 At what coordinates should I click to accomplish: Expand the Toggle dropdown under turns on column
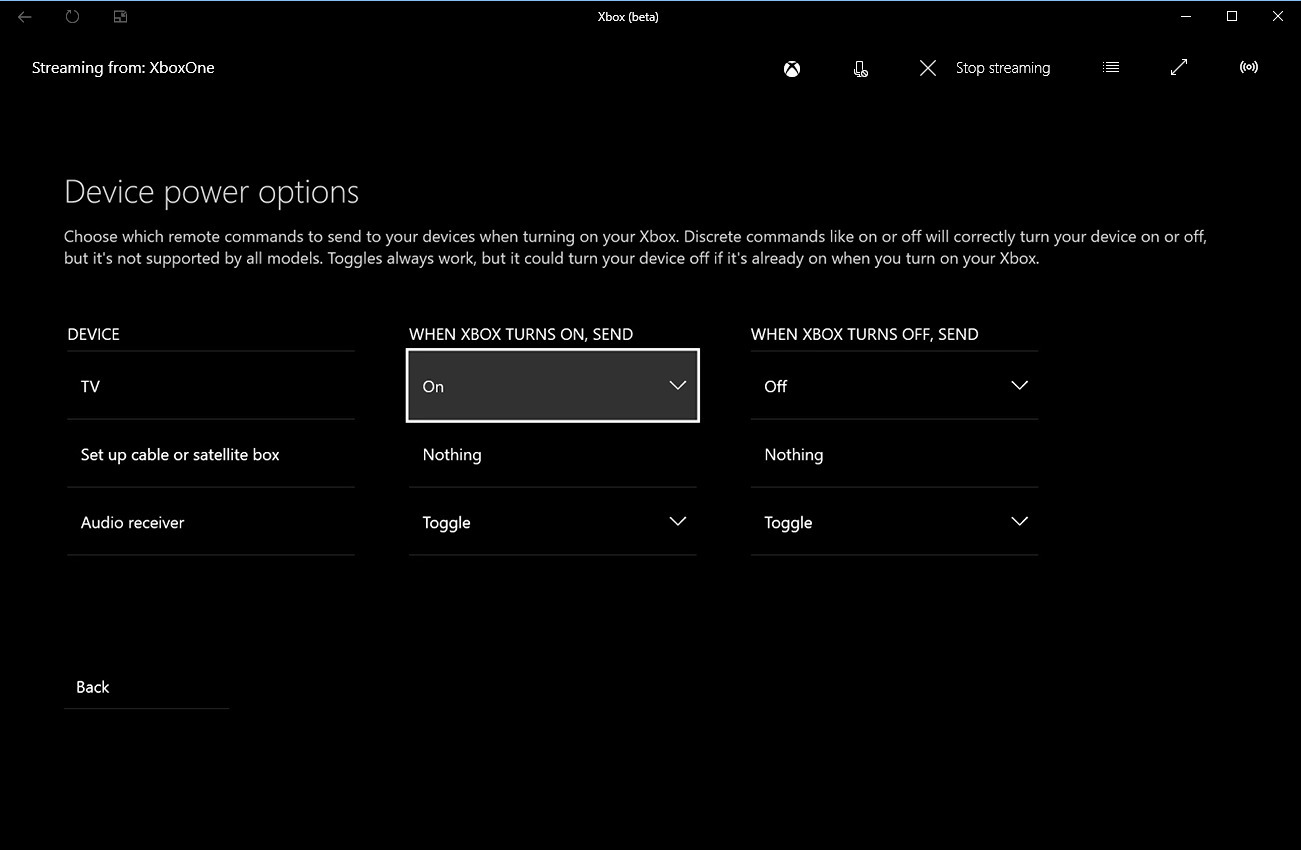(552, 521)
